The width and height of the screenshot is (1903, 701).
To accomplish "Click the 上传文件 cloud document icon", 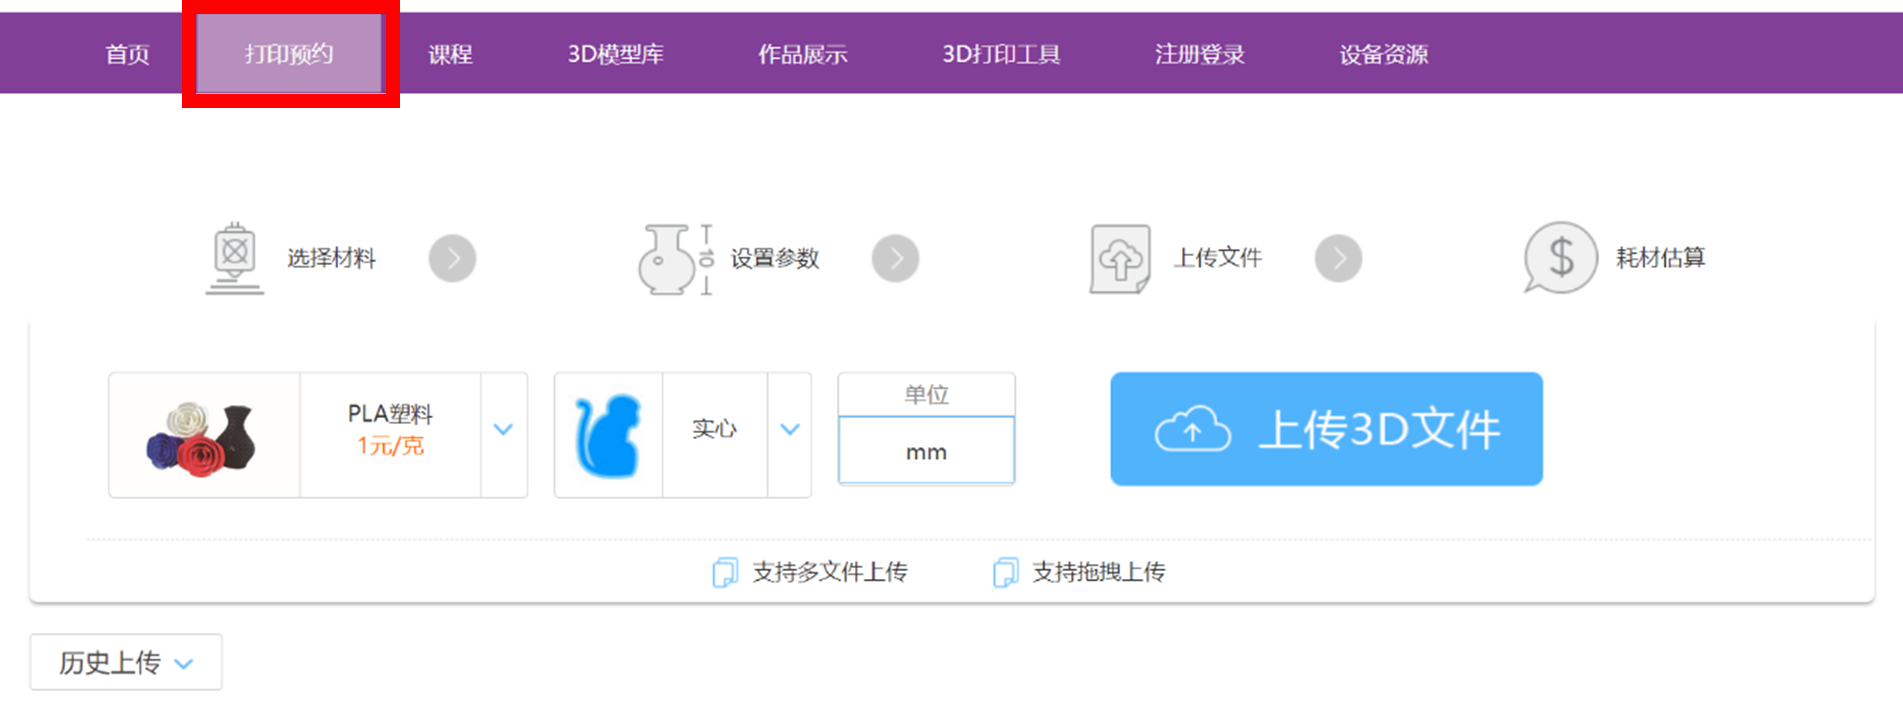I will point(1120,259).
